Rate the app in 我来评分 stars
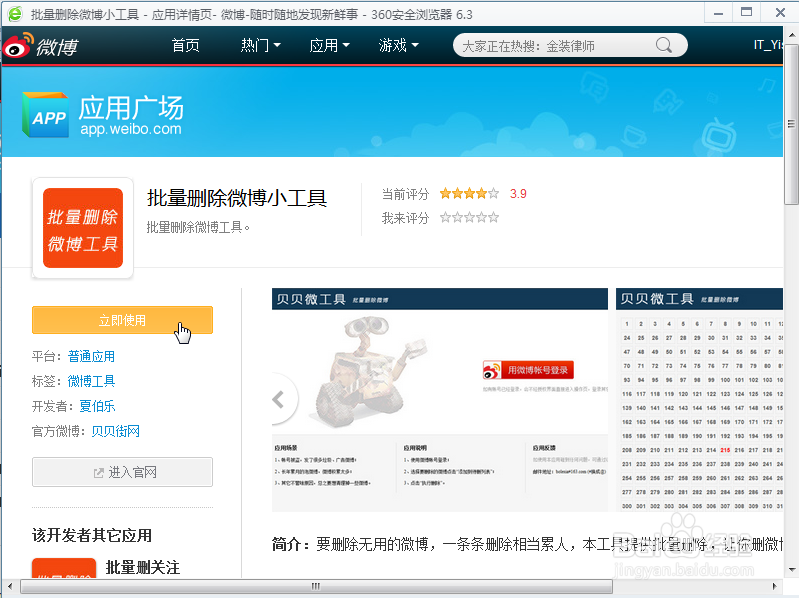The height and width of the screenshot is (598, 799). (x=469, y=218)
